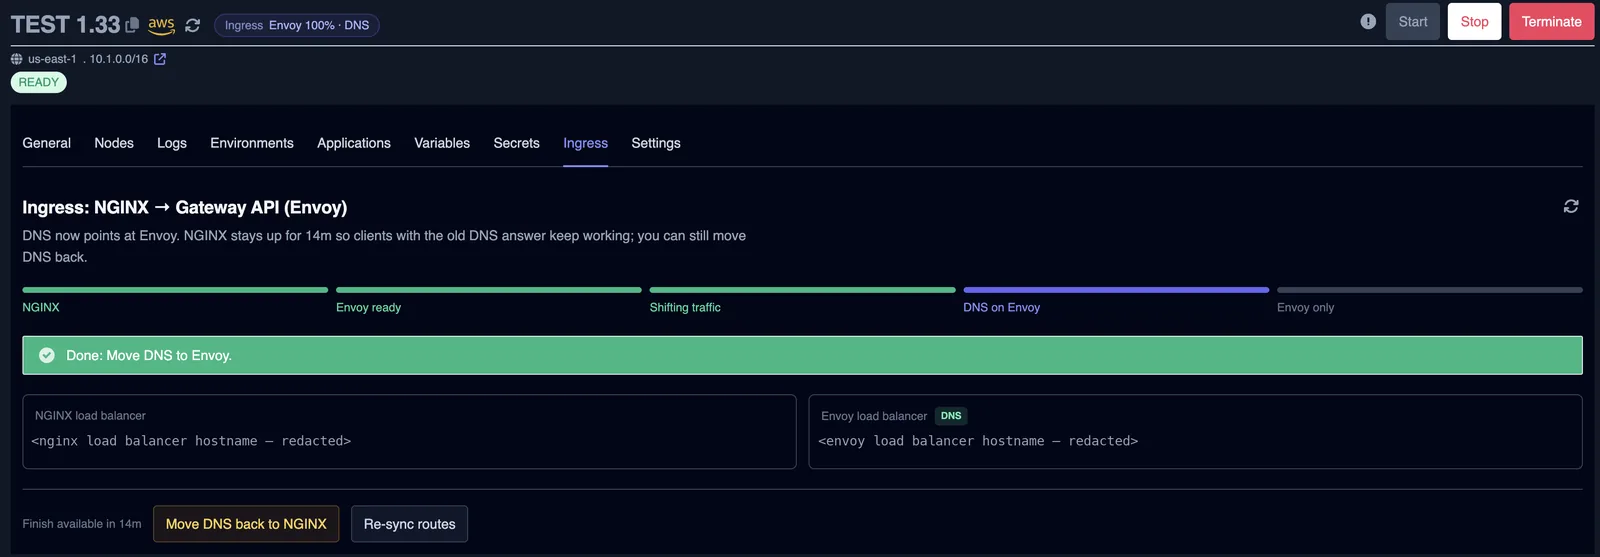Click the Ingress: NGINX → Gateway API heading
Viewport: 1600px width, 557px height.
coord(185,207)
